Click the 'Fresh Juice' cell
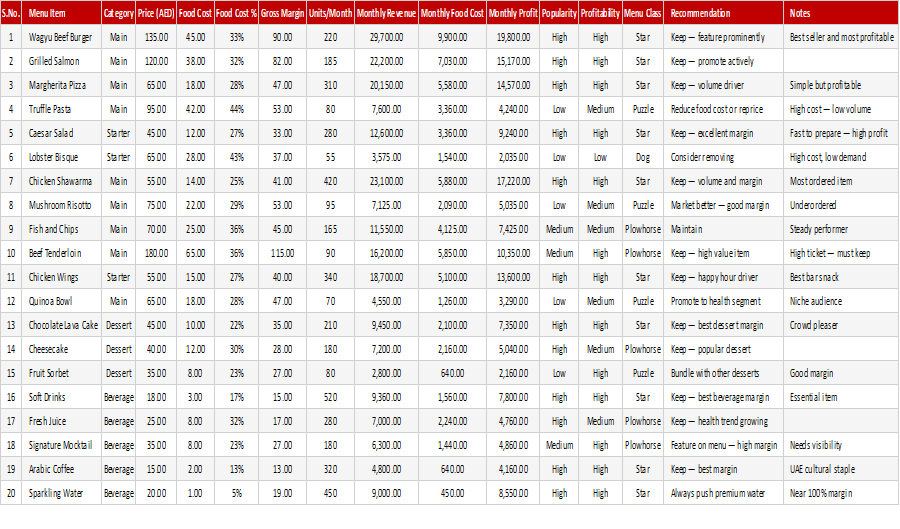The width and height of the screenshot is (900, 529). click(61, 421)
